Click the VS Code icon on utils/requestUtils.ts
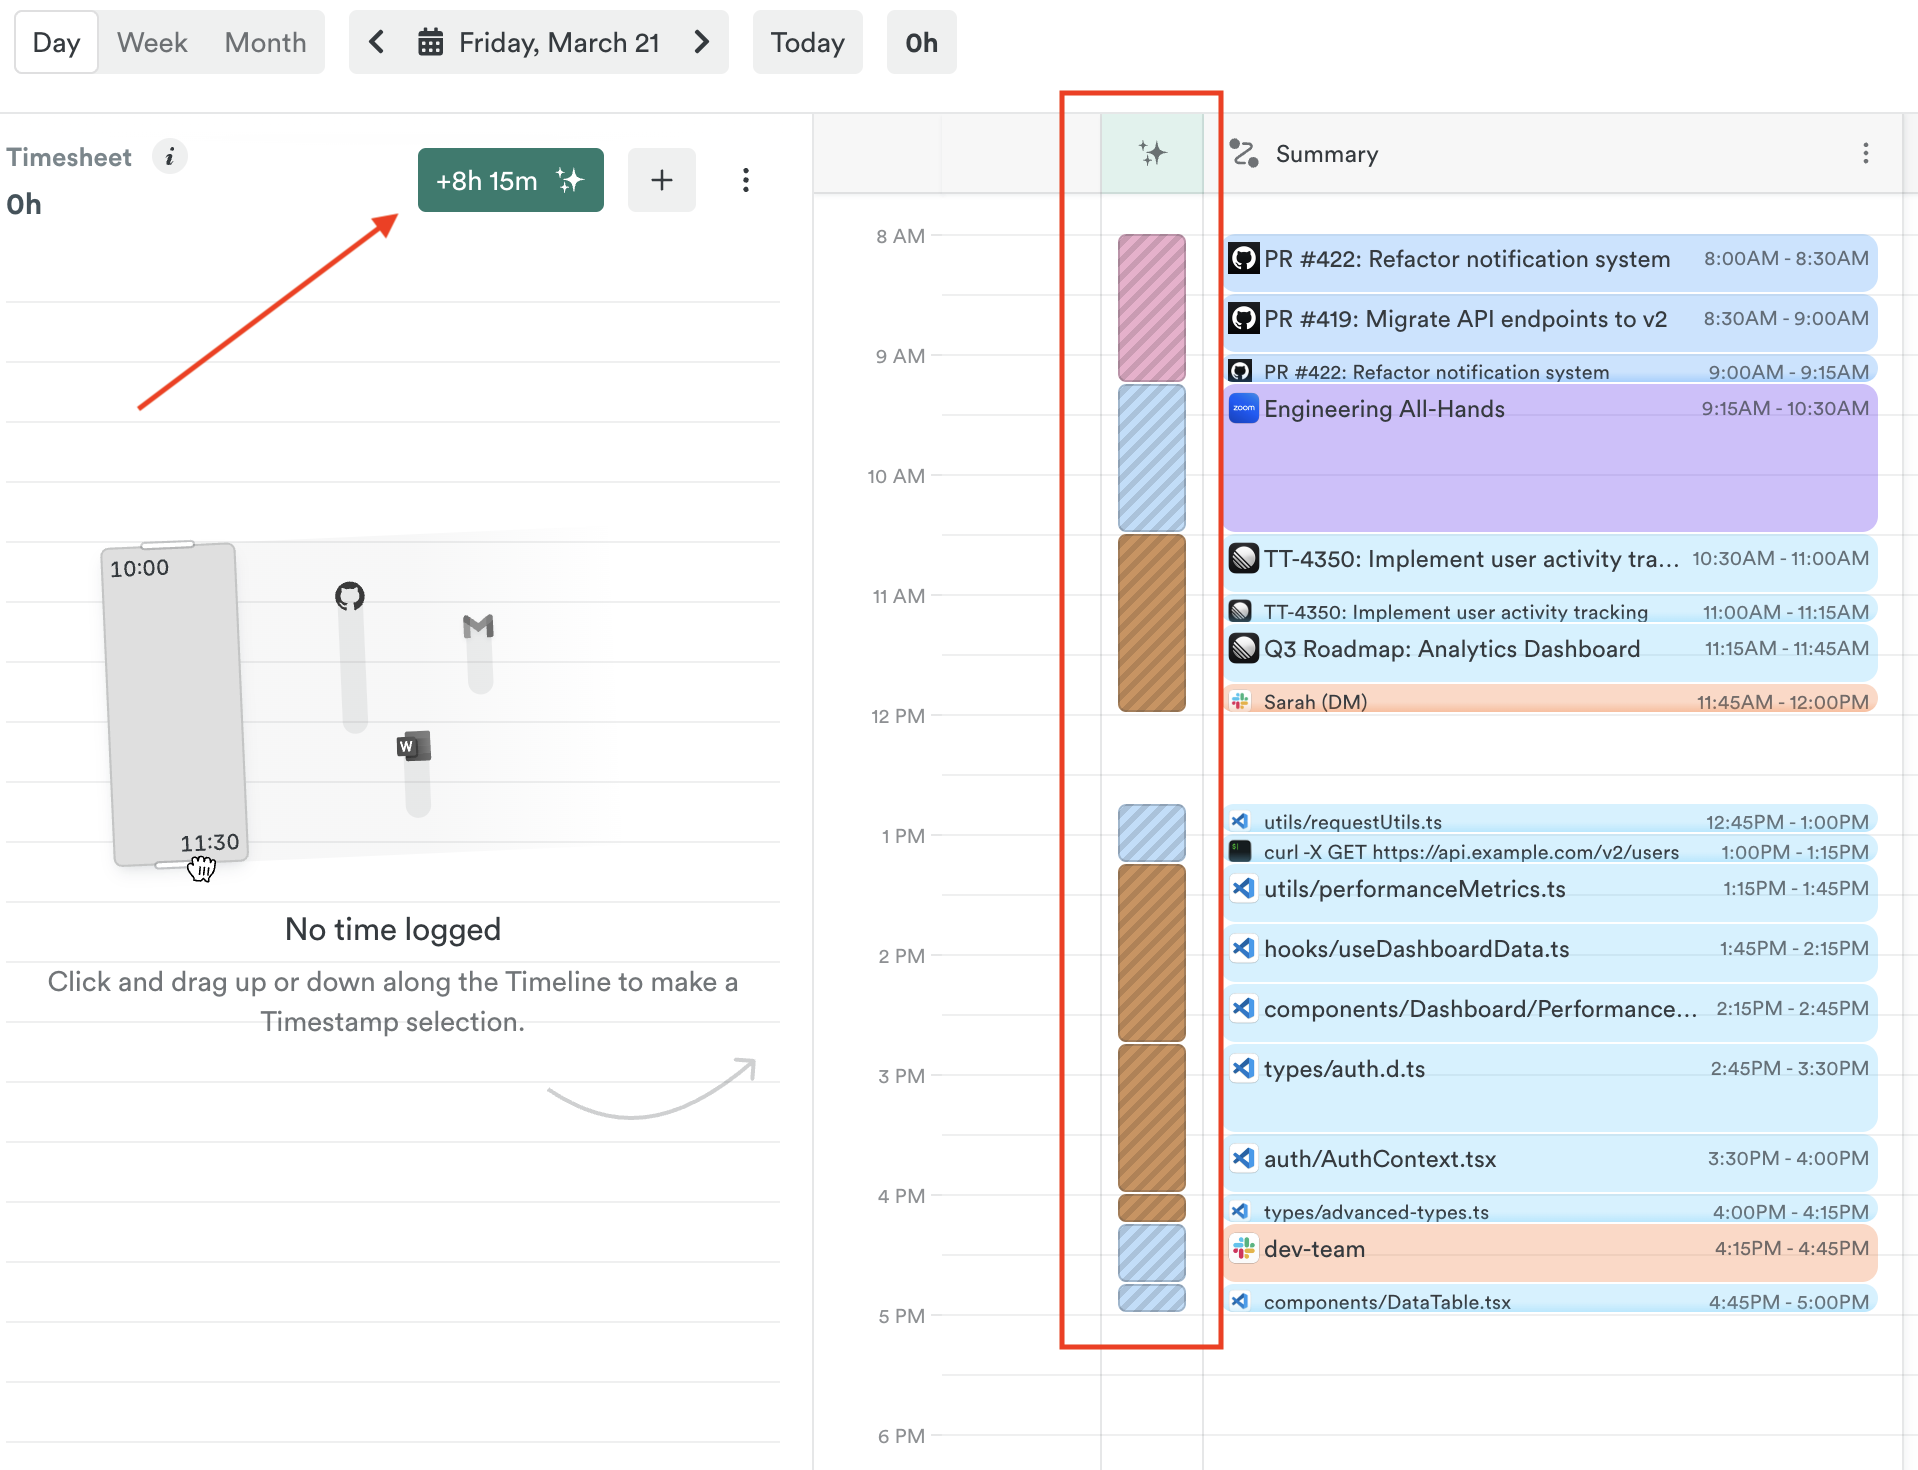Image resolution: width=1918 pixels, height=1470 pixels. (1240, 821)
